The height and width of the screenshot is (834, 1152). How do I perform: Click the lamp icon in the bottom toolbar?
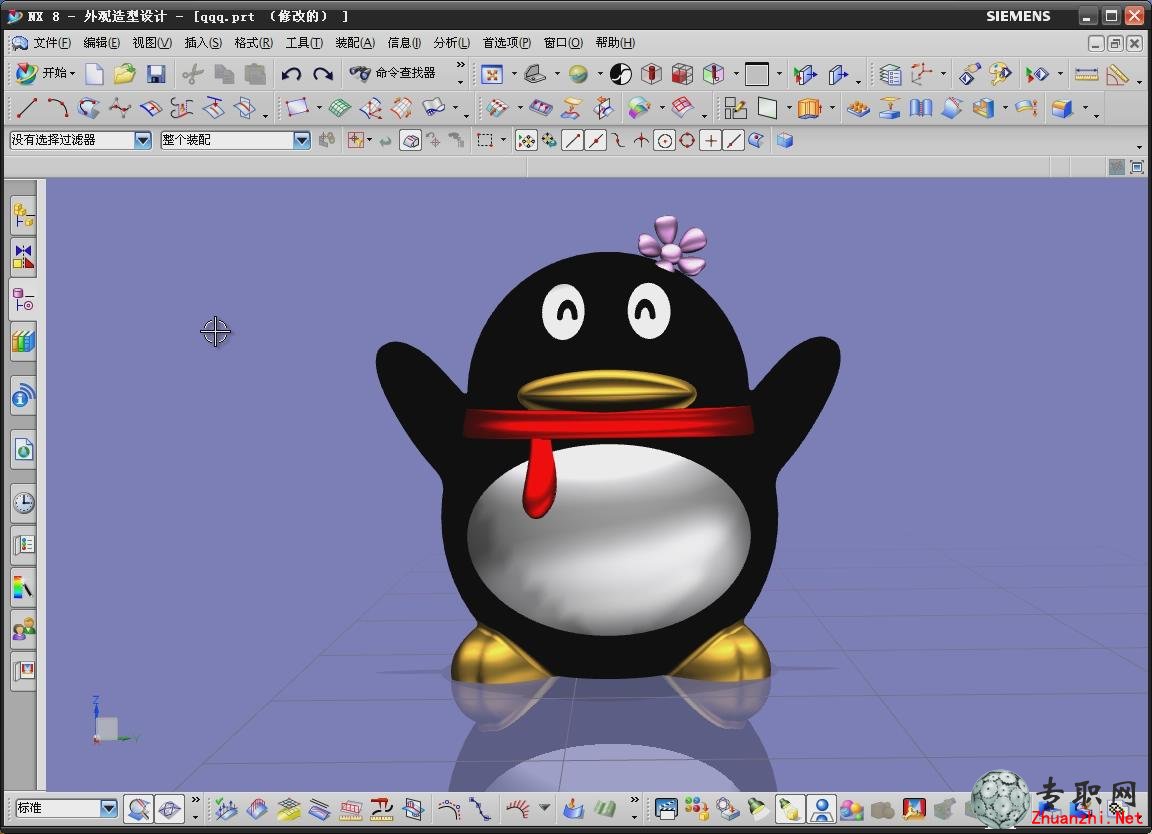[x=757, y=810]
